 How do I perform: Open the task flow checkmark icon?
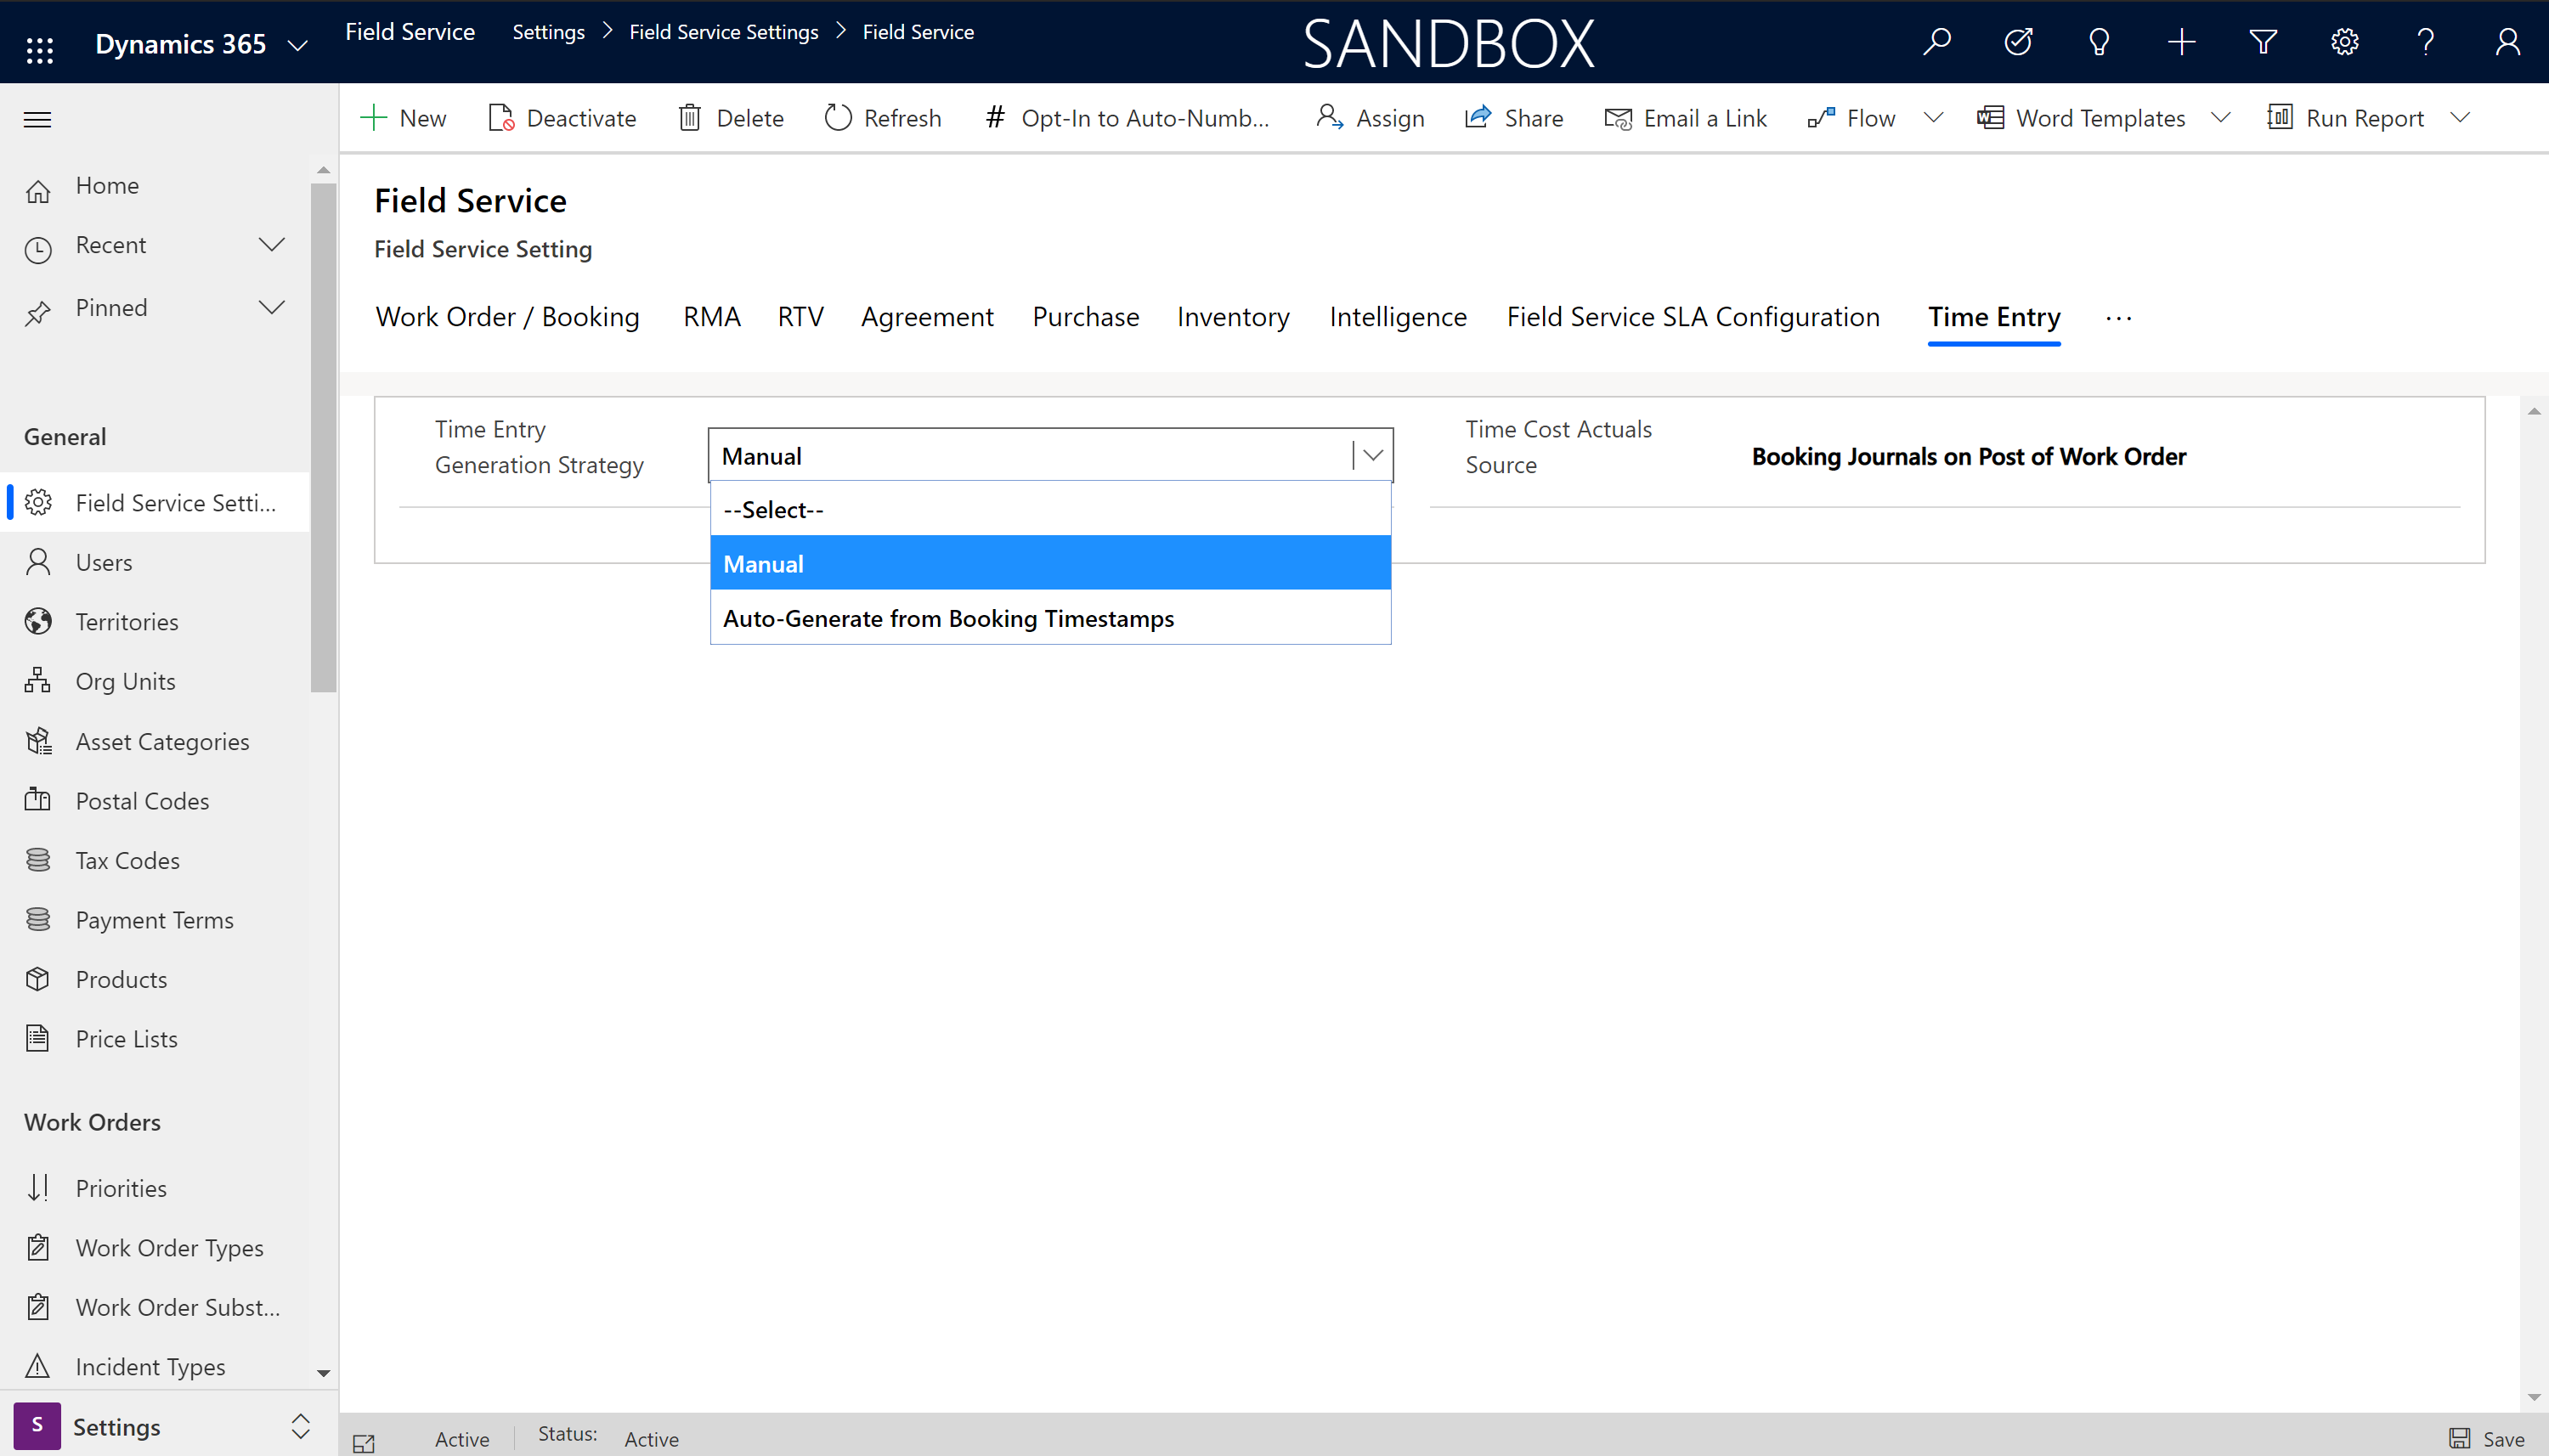pos(2018,42)
